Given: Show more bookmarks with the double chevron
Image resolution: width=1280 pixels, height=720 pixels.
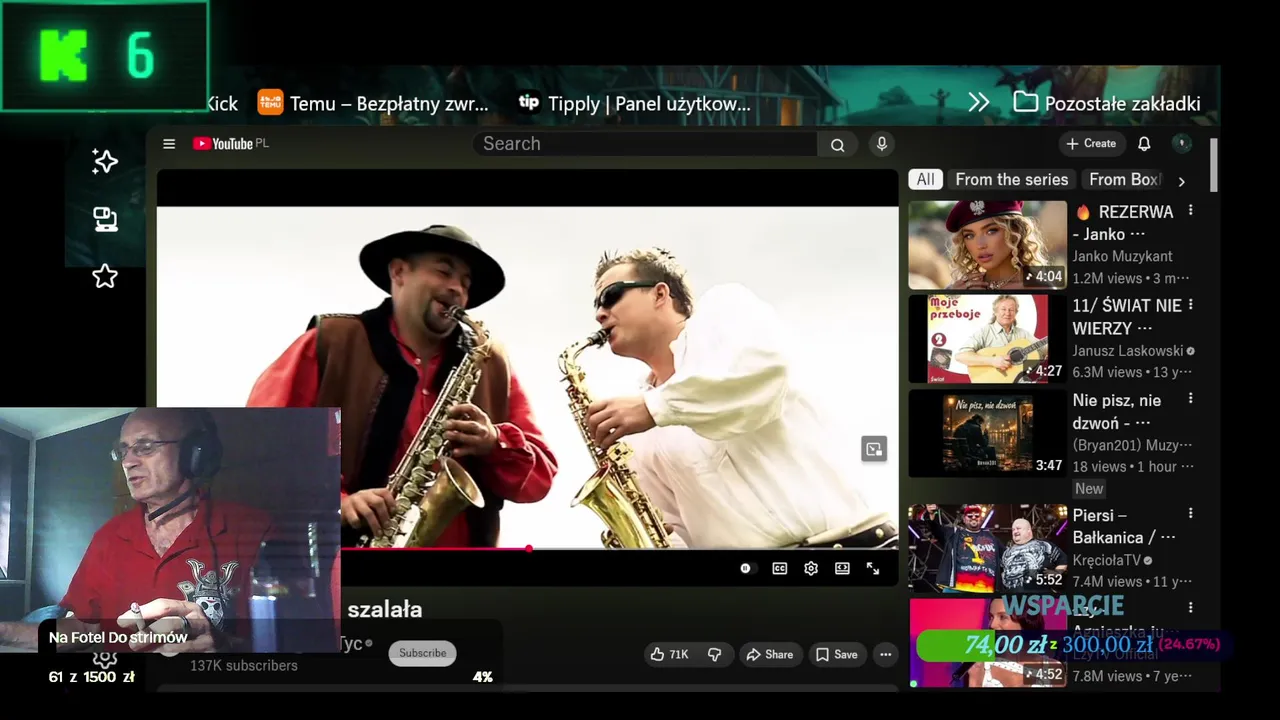Looking at the screenshot, I should (x=979, y=102).
